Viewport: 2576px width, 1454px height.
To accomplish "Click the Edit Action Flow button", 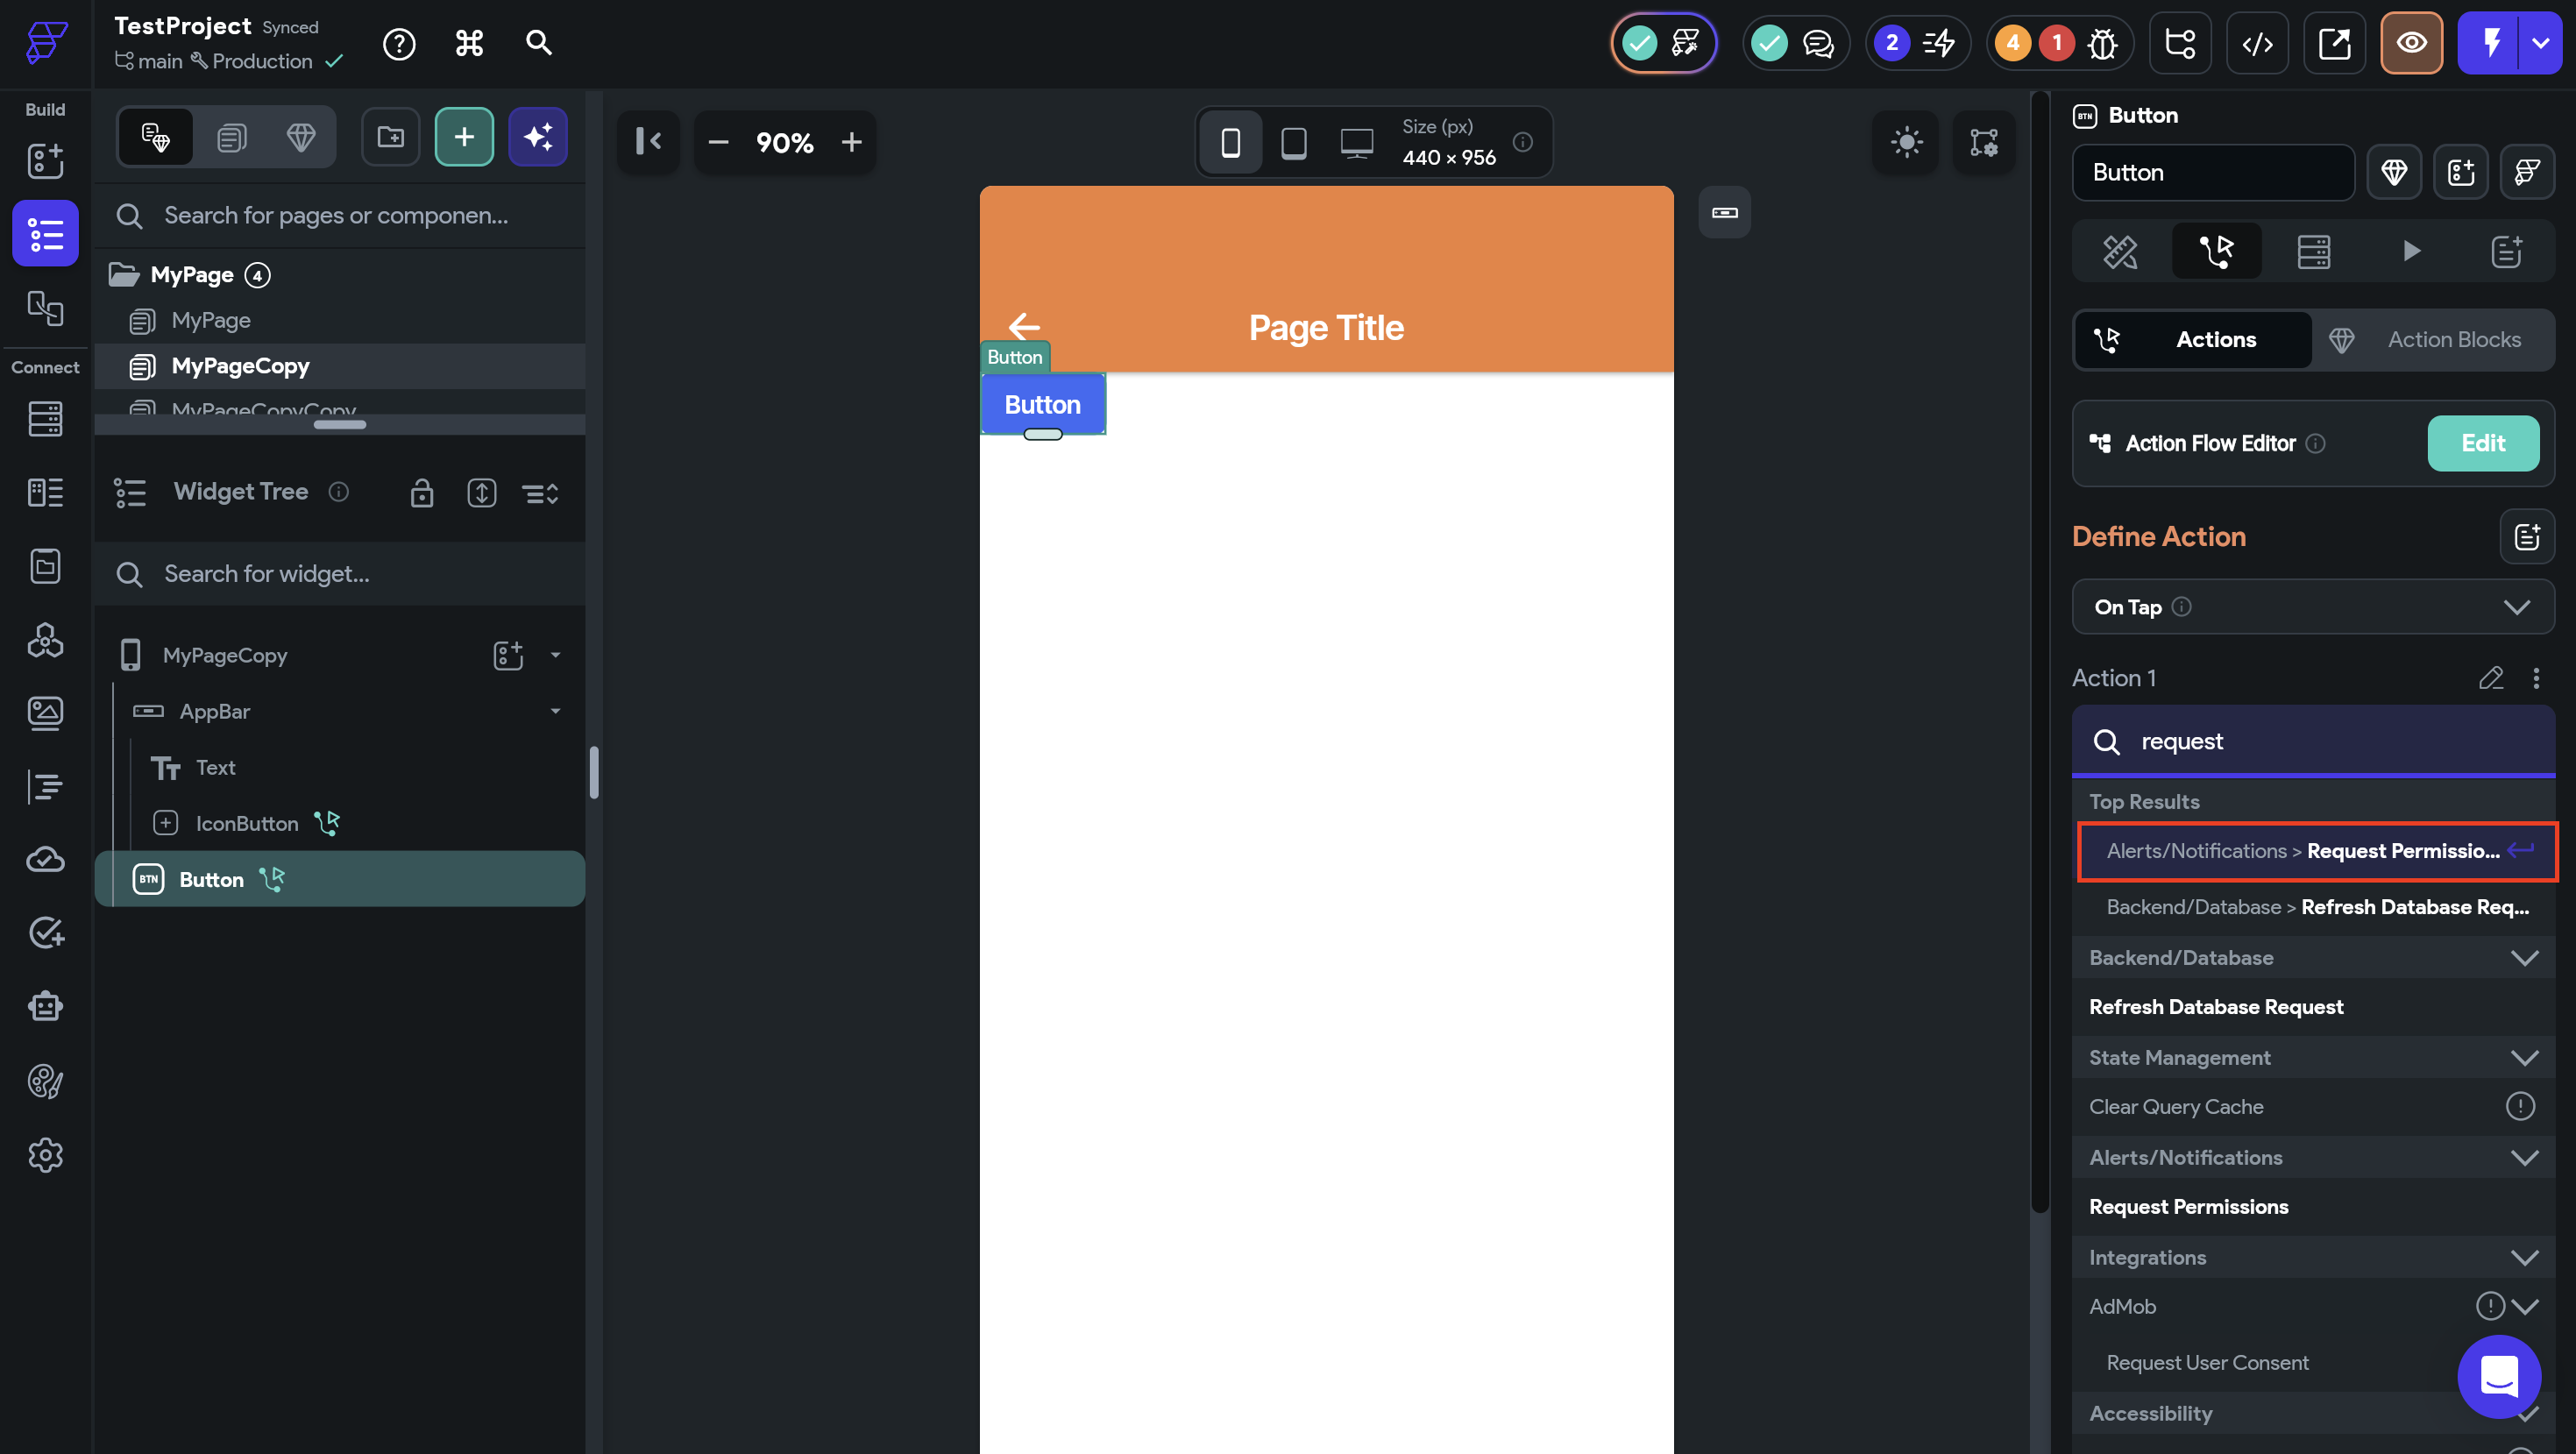I will tap(2482, 443).
